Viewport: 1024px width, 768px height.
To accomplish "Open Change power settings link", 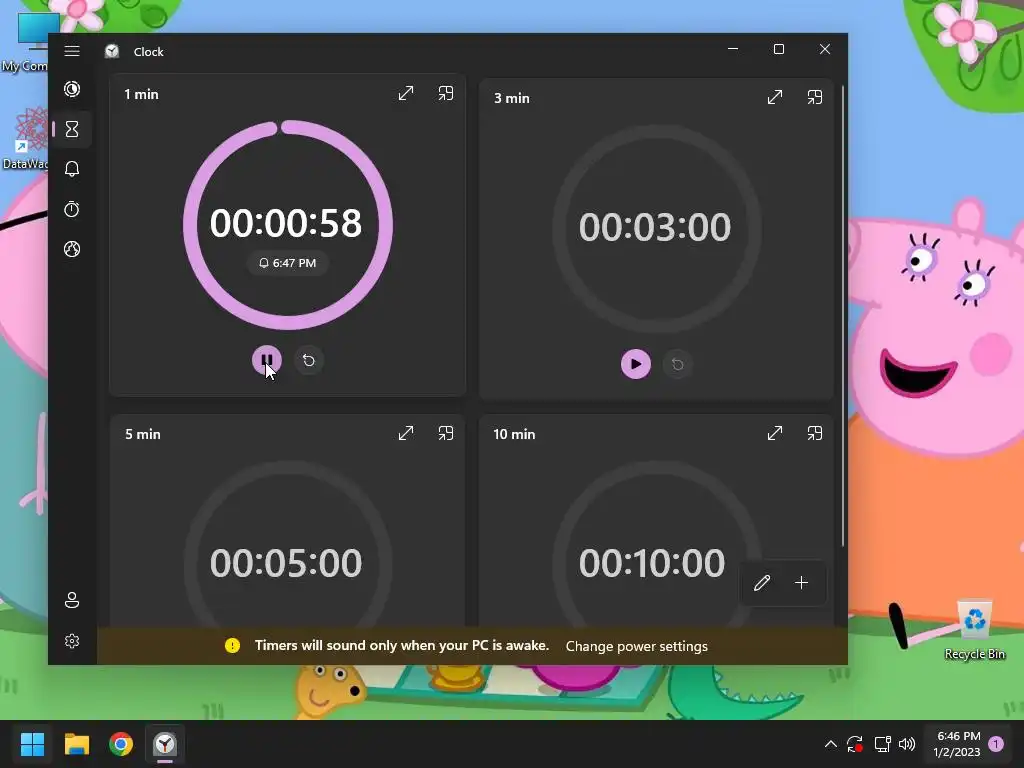I will pos(637,646).
